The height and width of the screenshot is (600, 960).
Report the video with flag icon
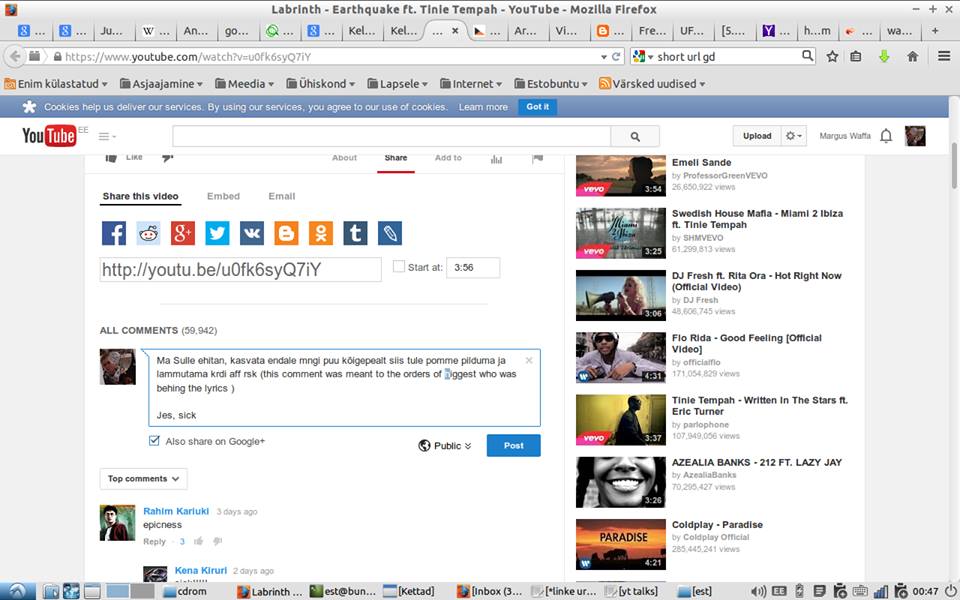538,159
